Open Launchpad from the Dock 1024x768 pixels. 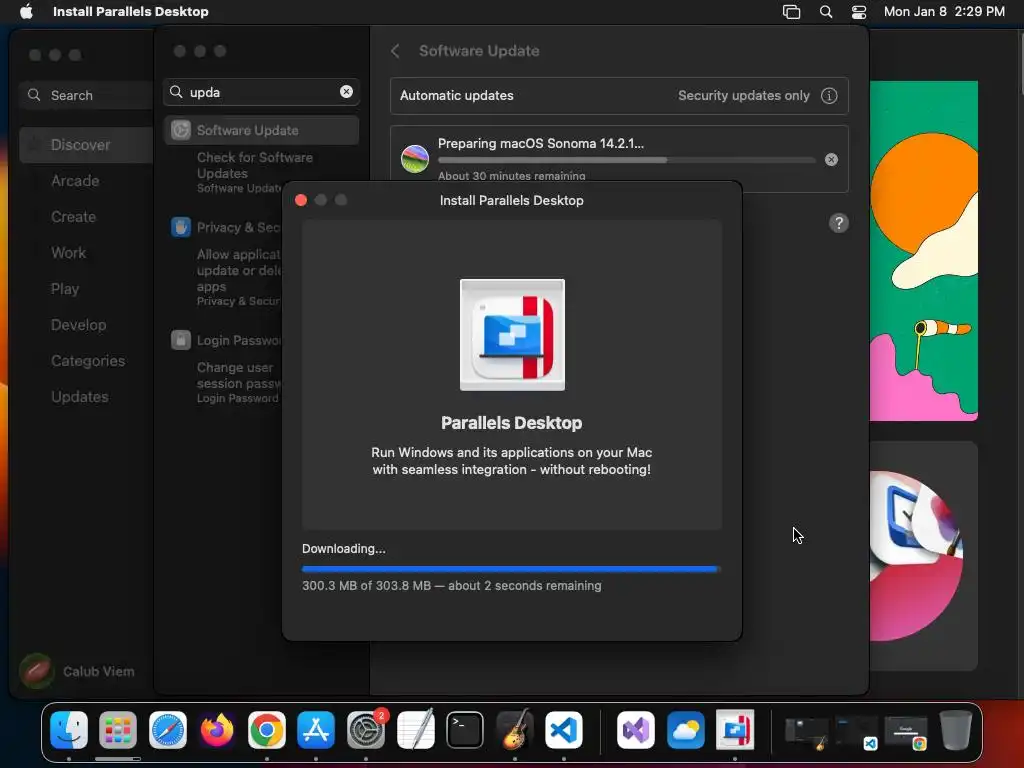point(118,729)
